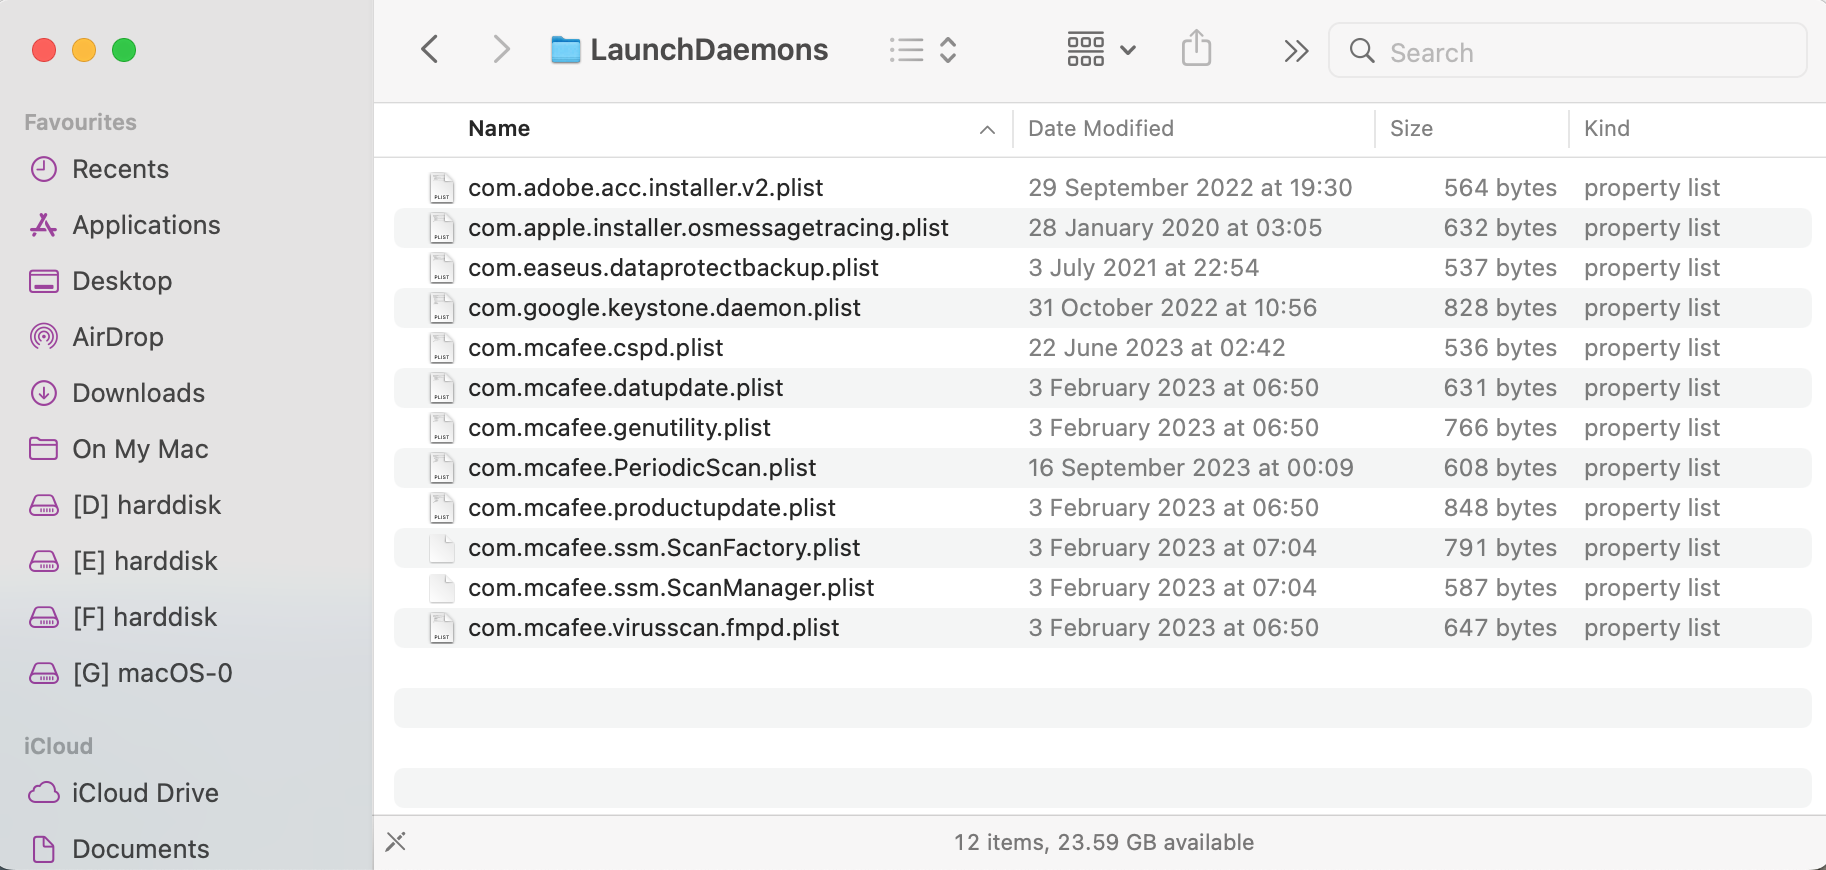The width and height of the screenshot is (1826, 870).
Task: Click the LaunchDaemons folder icon in title
Action: (x=566, y=50)
